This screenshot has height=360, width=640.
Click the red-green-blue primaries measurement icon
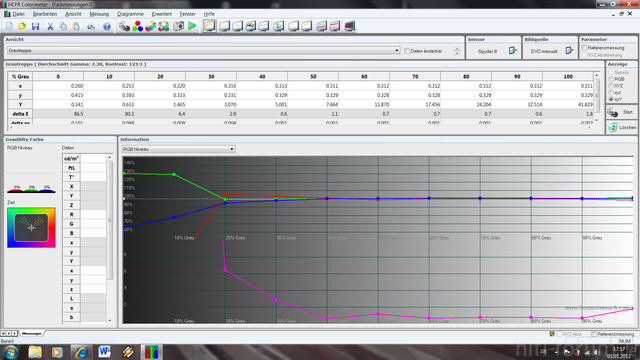coord(138,26)
